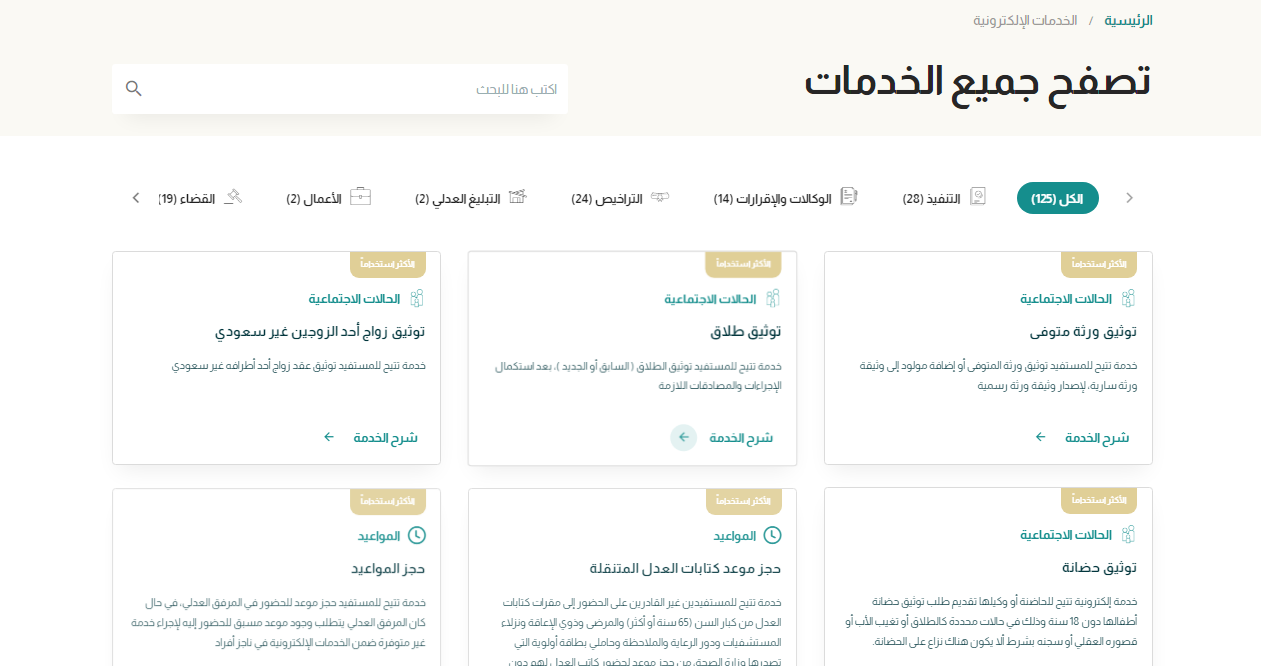The width and height of the screenshot is (1261, 666).
Task: Click the القضاء gavel icon
Action: click(233, 197)
